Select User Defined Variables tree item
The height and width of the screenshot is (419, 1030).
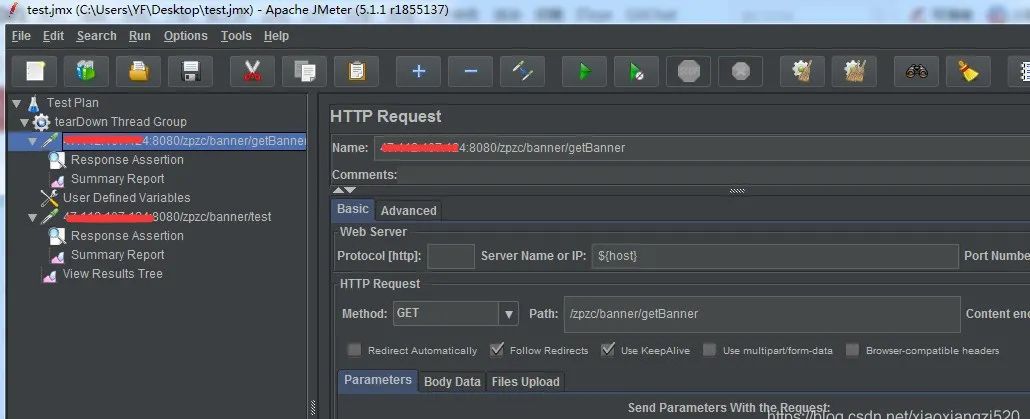tap(126, 198)
